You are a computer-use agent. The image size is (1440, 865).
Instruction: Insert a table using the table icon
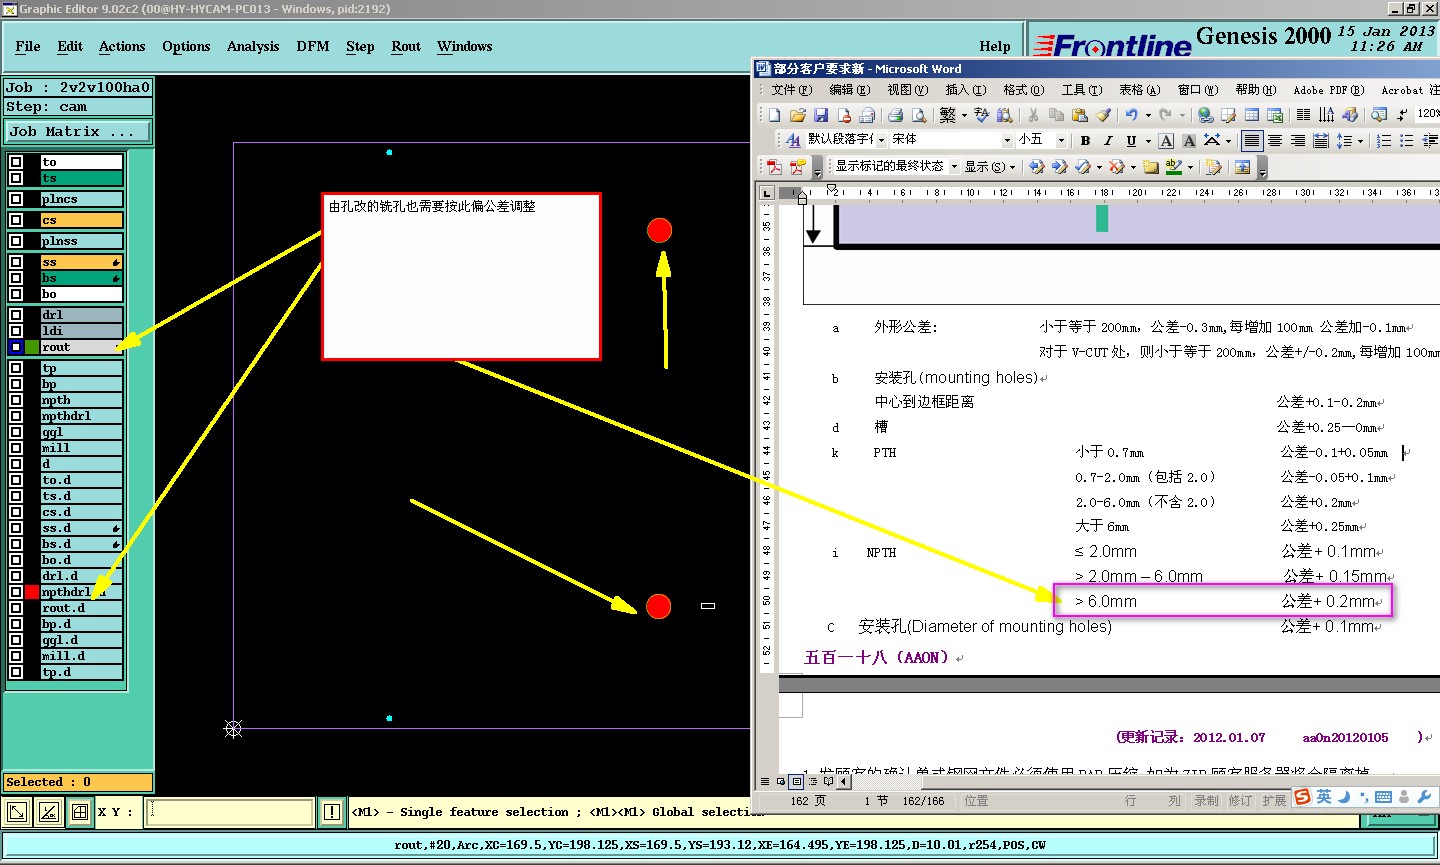click(x=1252, y=115)
